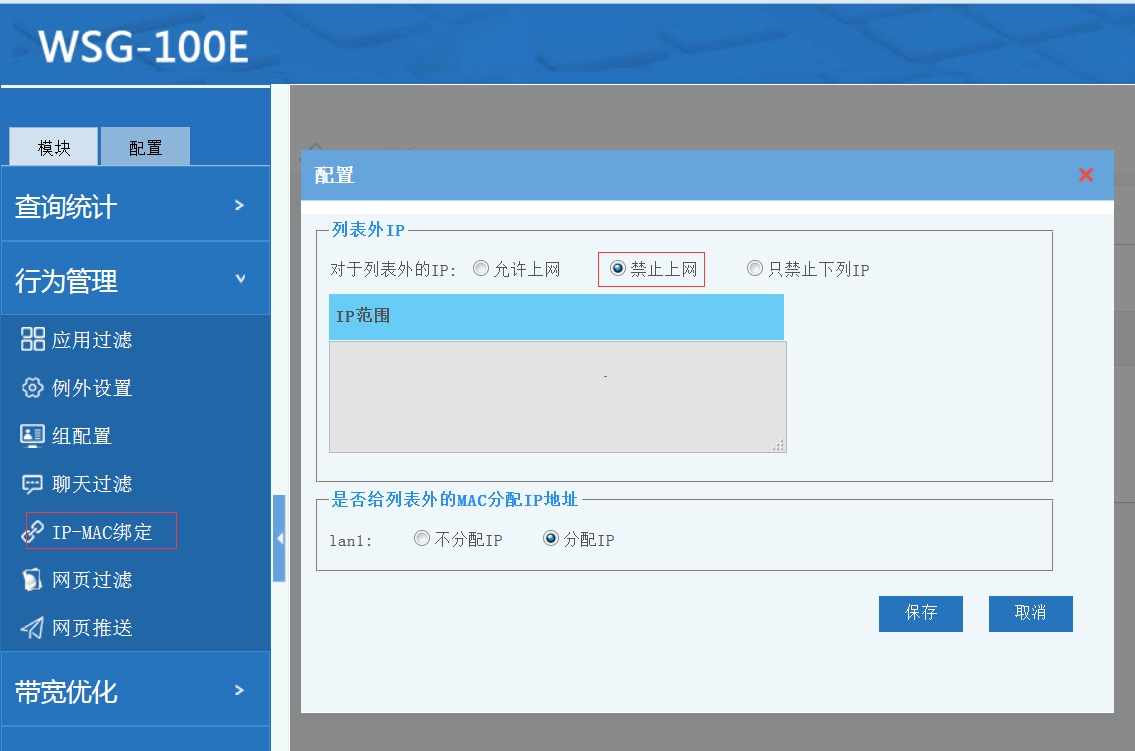This screenshot has height=751, width=1135.
Task: Collapse the 行为管理 menu section
Action: [135, 280]
